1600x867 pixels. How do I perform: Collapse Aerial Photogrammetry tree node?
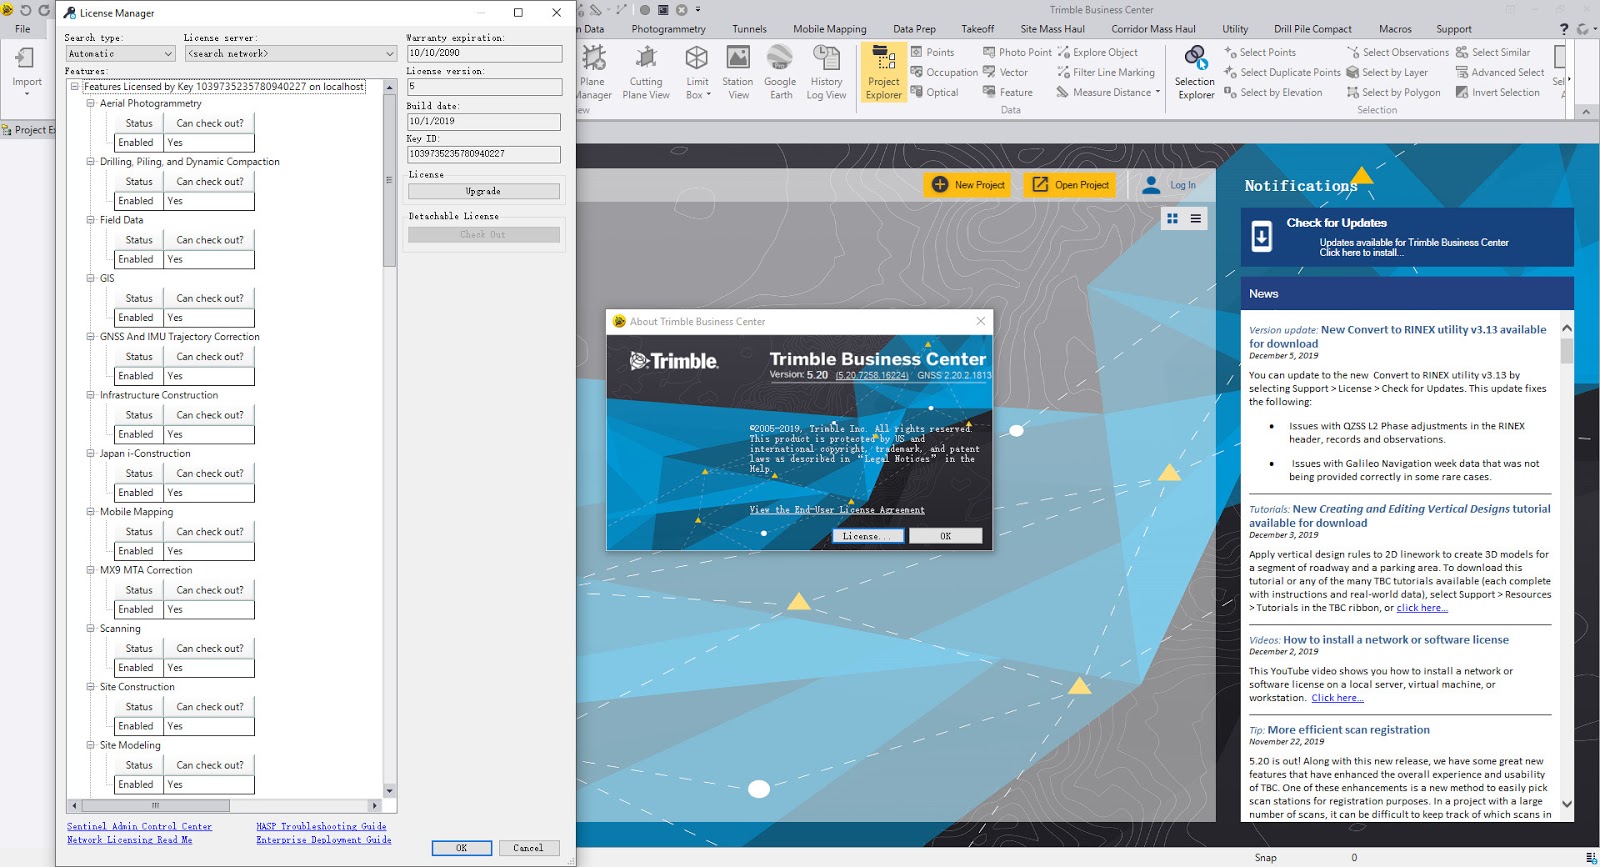tap(90, 103)
